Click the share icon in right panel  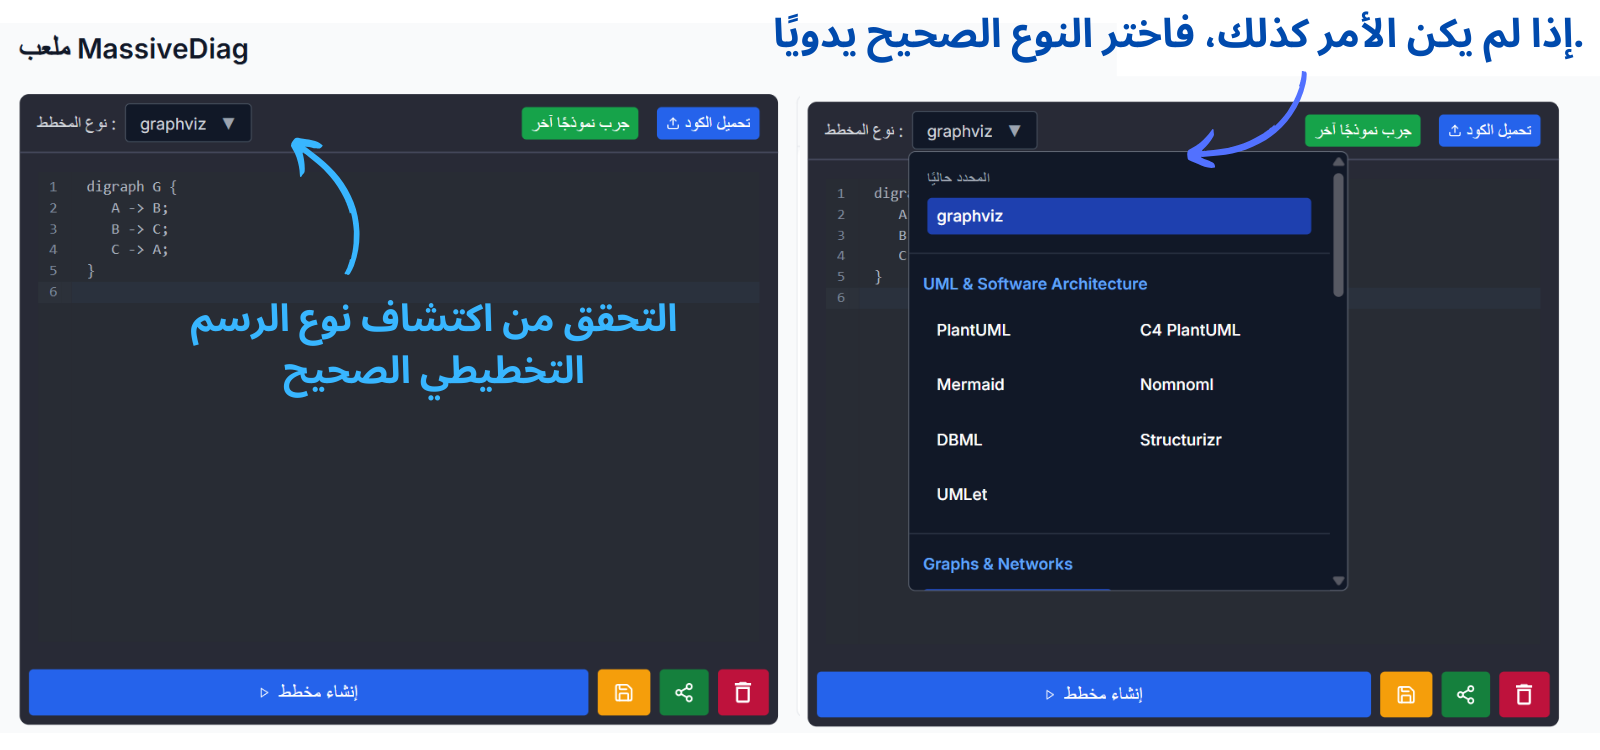coord(1466,694)
